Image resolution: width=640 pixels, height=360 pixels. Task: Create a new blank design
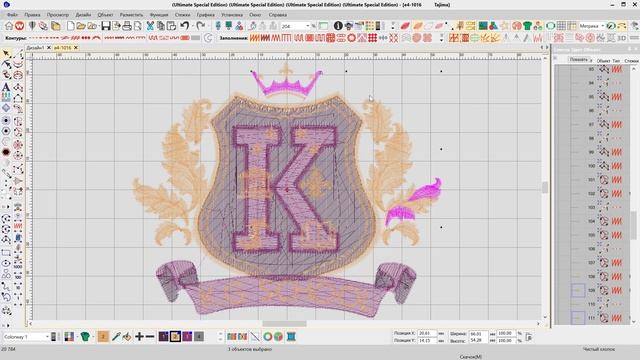pyautogui.click(x=71, y=26)
